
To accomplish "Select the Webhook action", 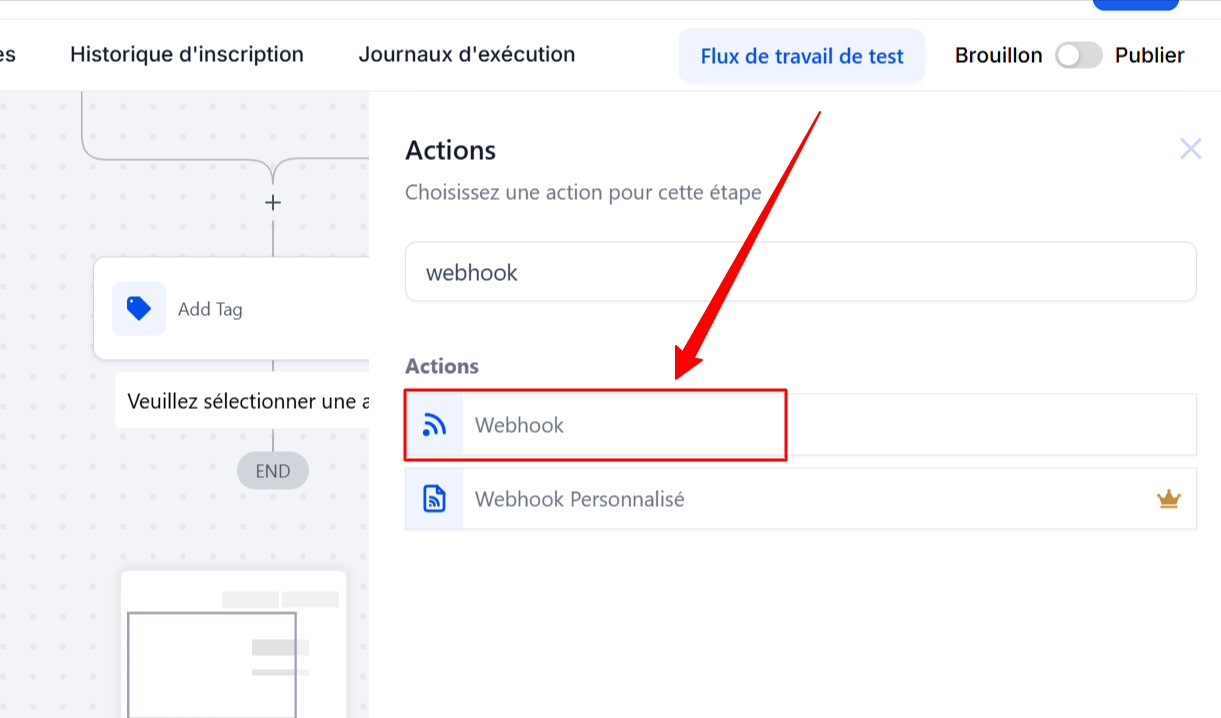I will [801, 425].
